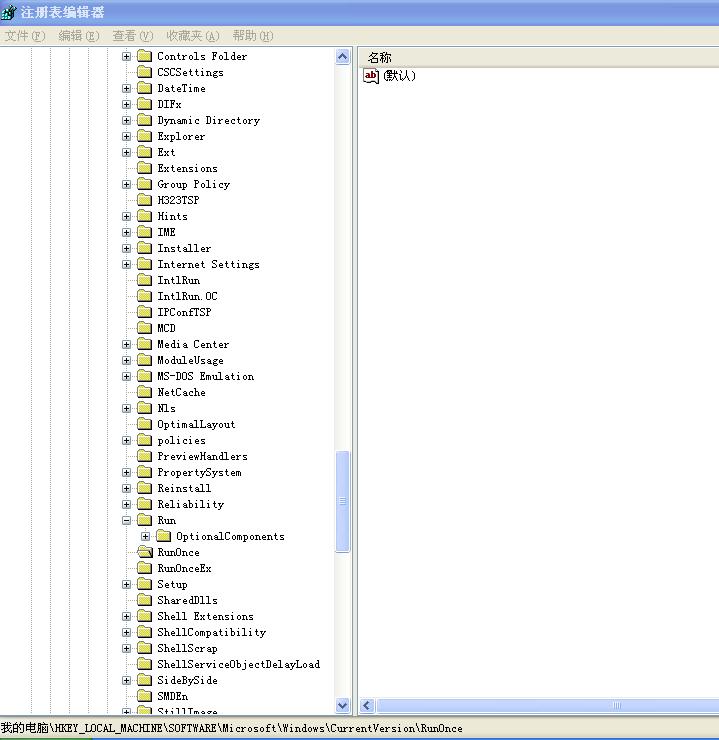Image resolution: width=719 pixels, height=740 pixels.
Task: Open the 编辑(E) menu
Action: 79,36
